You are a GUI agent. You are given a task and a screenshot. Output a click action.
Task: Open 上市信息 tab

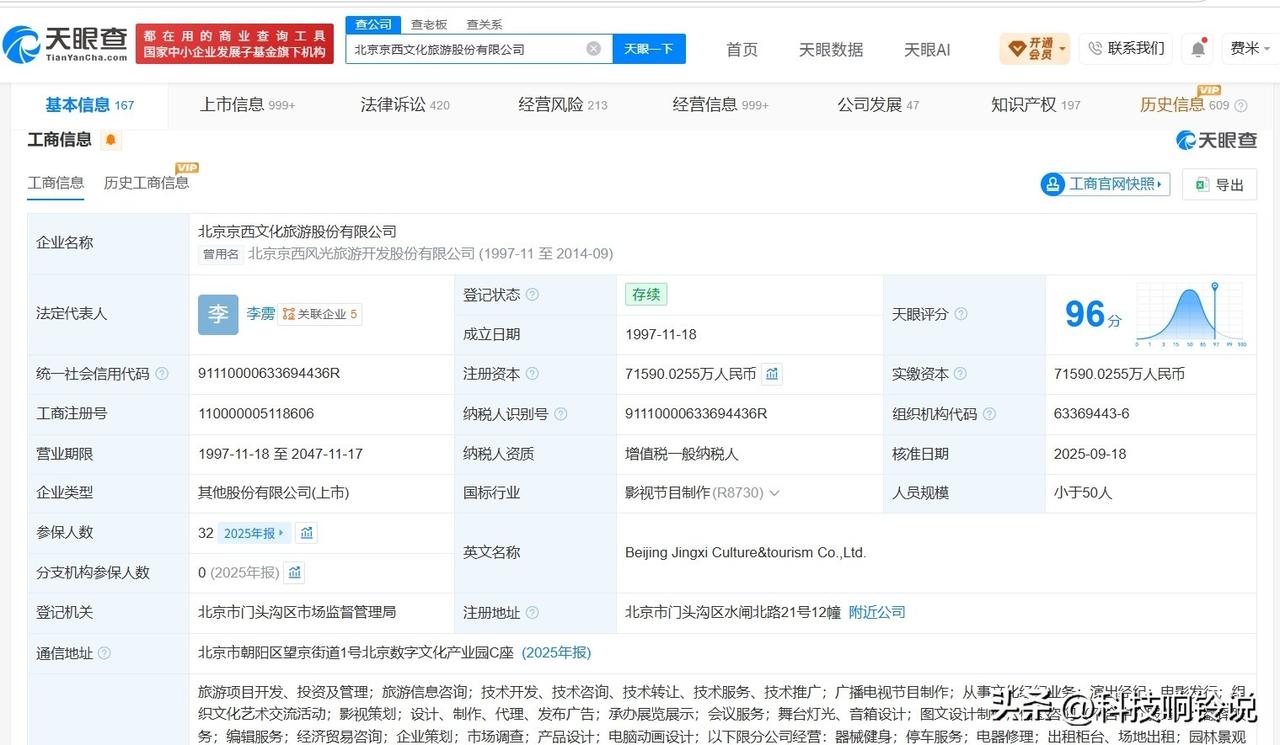click(x=247, y=105)
